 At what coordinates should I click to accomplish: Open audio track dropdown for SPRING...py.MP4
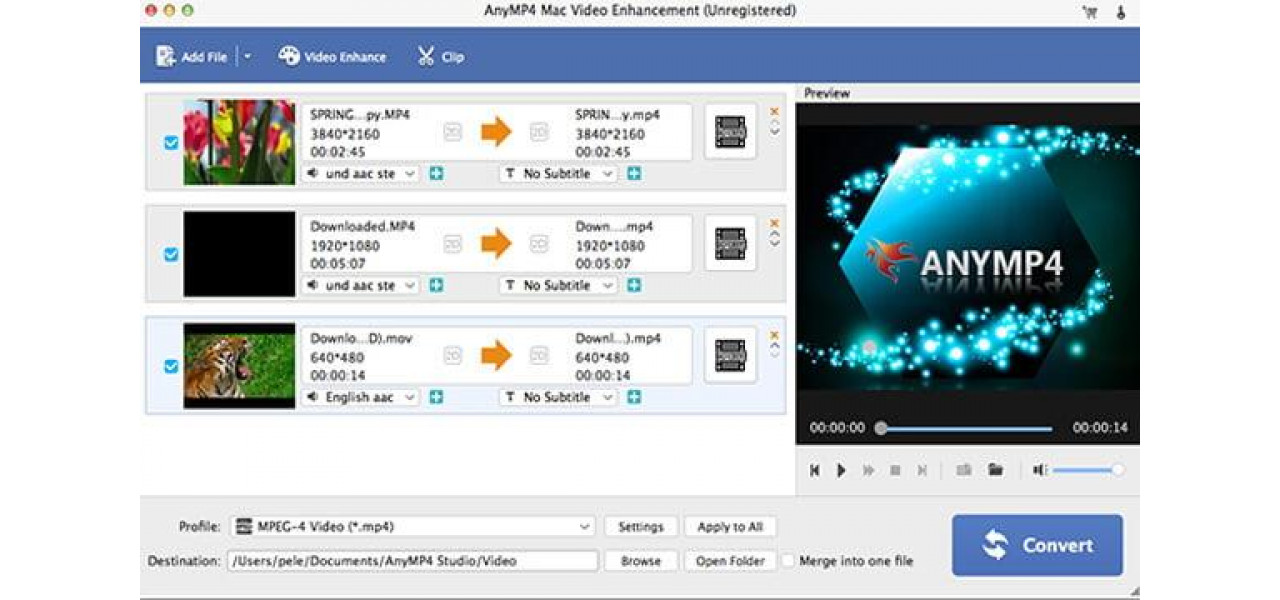[361, 174]
